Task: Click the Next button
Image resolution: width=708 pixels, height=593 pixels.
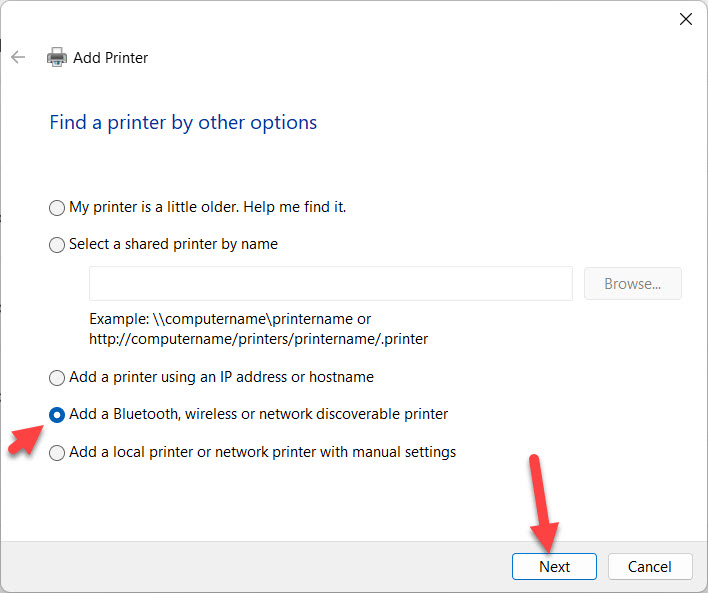Action: [554, 566]
